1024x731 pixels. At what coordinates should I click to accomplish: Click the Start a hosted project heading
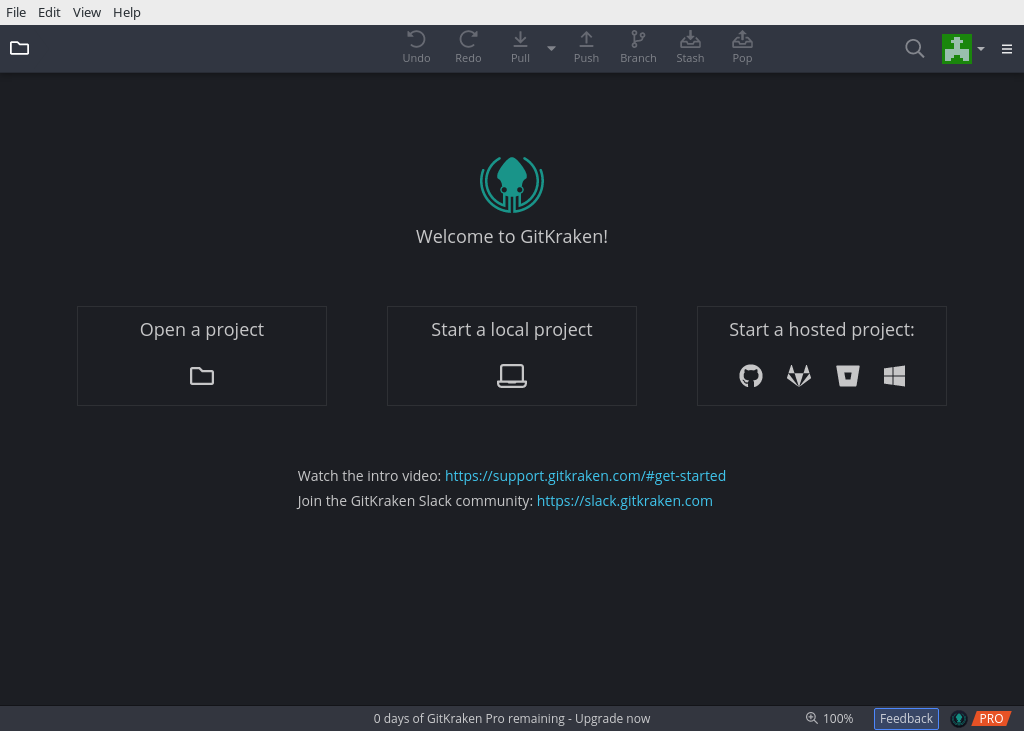[x=822, y=330]
